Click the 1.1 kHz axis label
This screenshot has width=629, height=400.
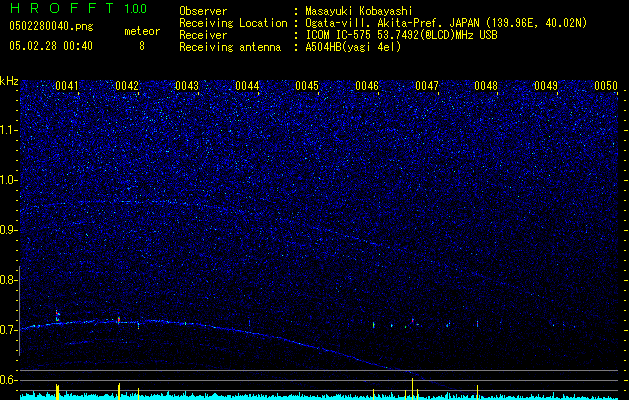point(9,130)
